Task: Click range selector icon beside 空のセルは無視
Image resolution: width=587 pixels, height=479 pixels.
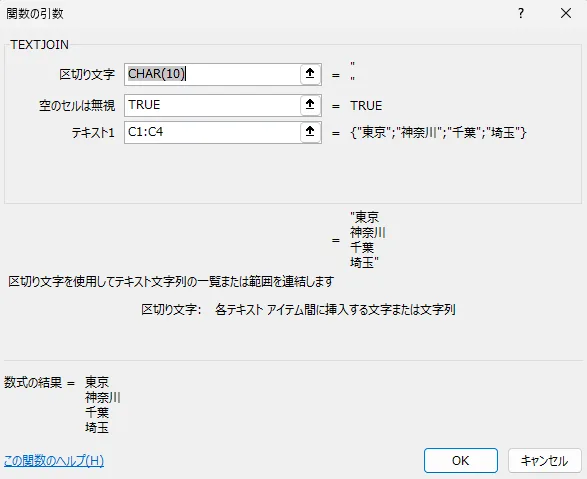Action: (x=310, y=105)
